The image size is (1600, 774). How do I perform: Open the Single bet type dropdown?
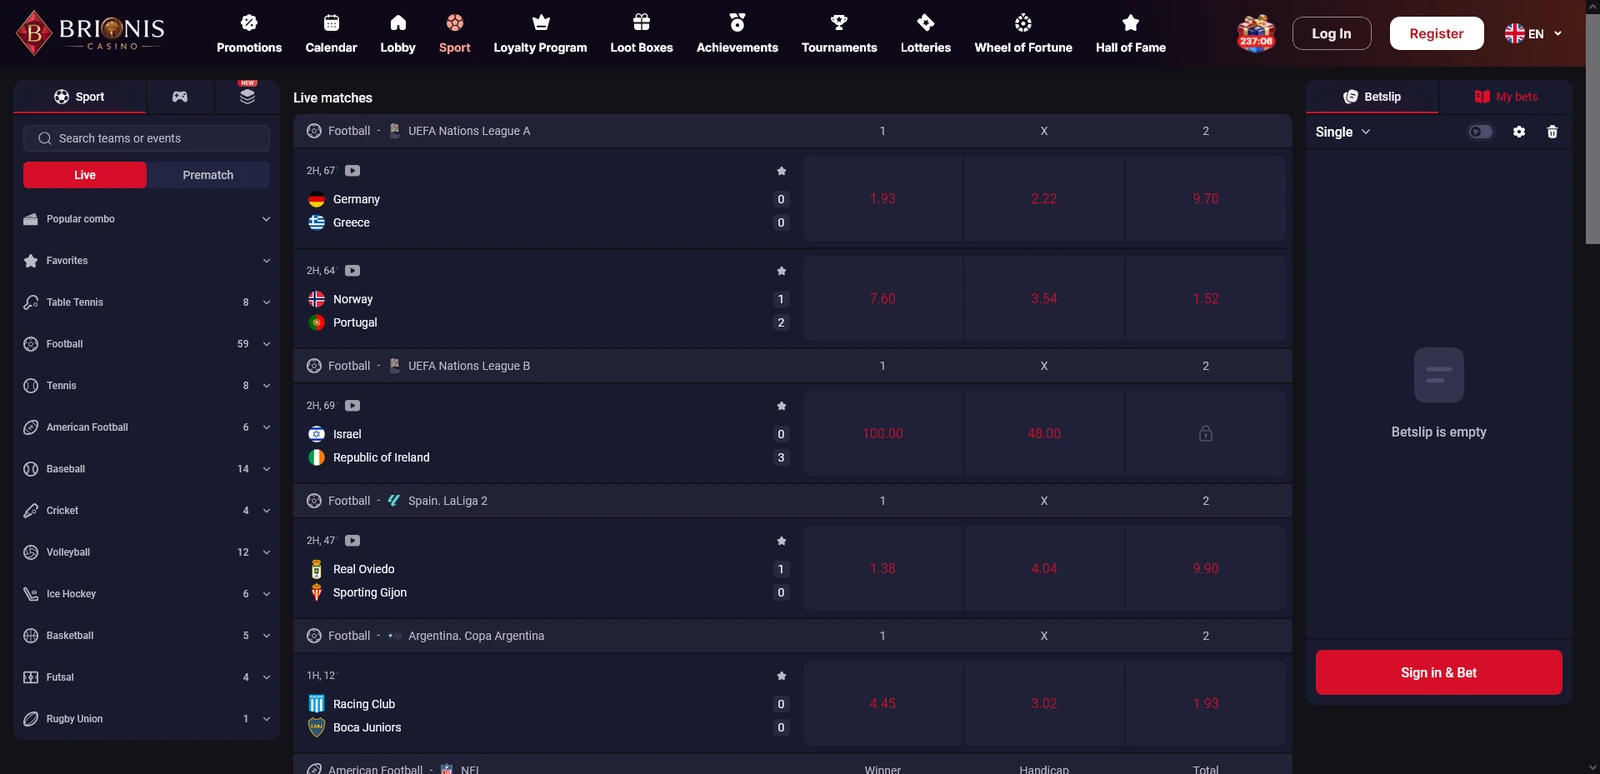coord(1343,132)
